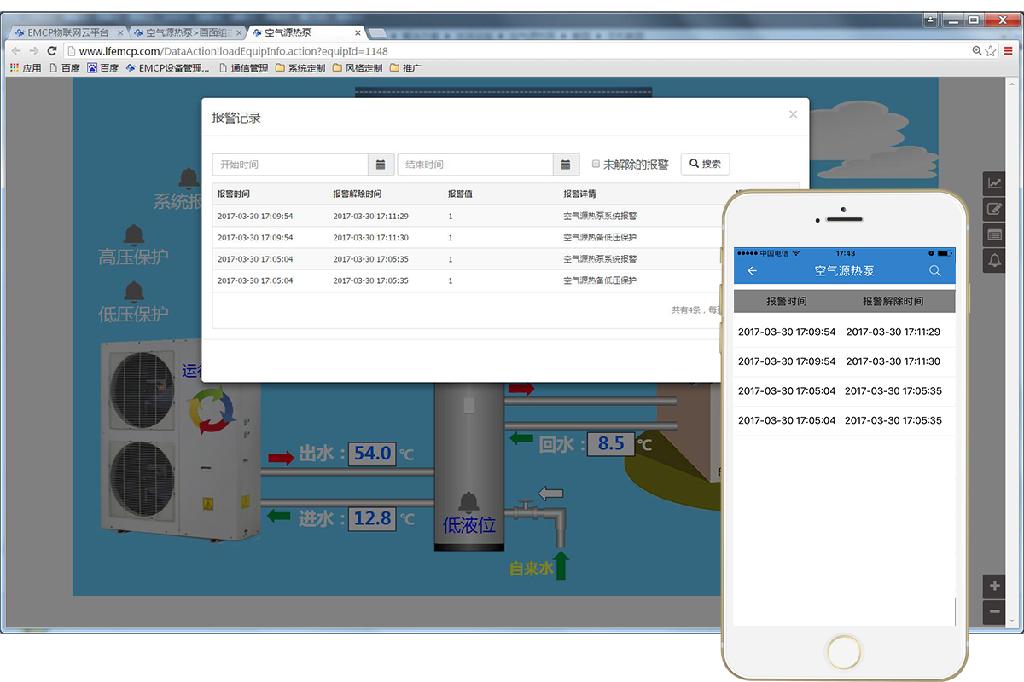Image resolution: width=1024 pixels, height=682 pixels.
Task: Enable the 未解除的报警 checkbox
Action: (x=596, y=164)
